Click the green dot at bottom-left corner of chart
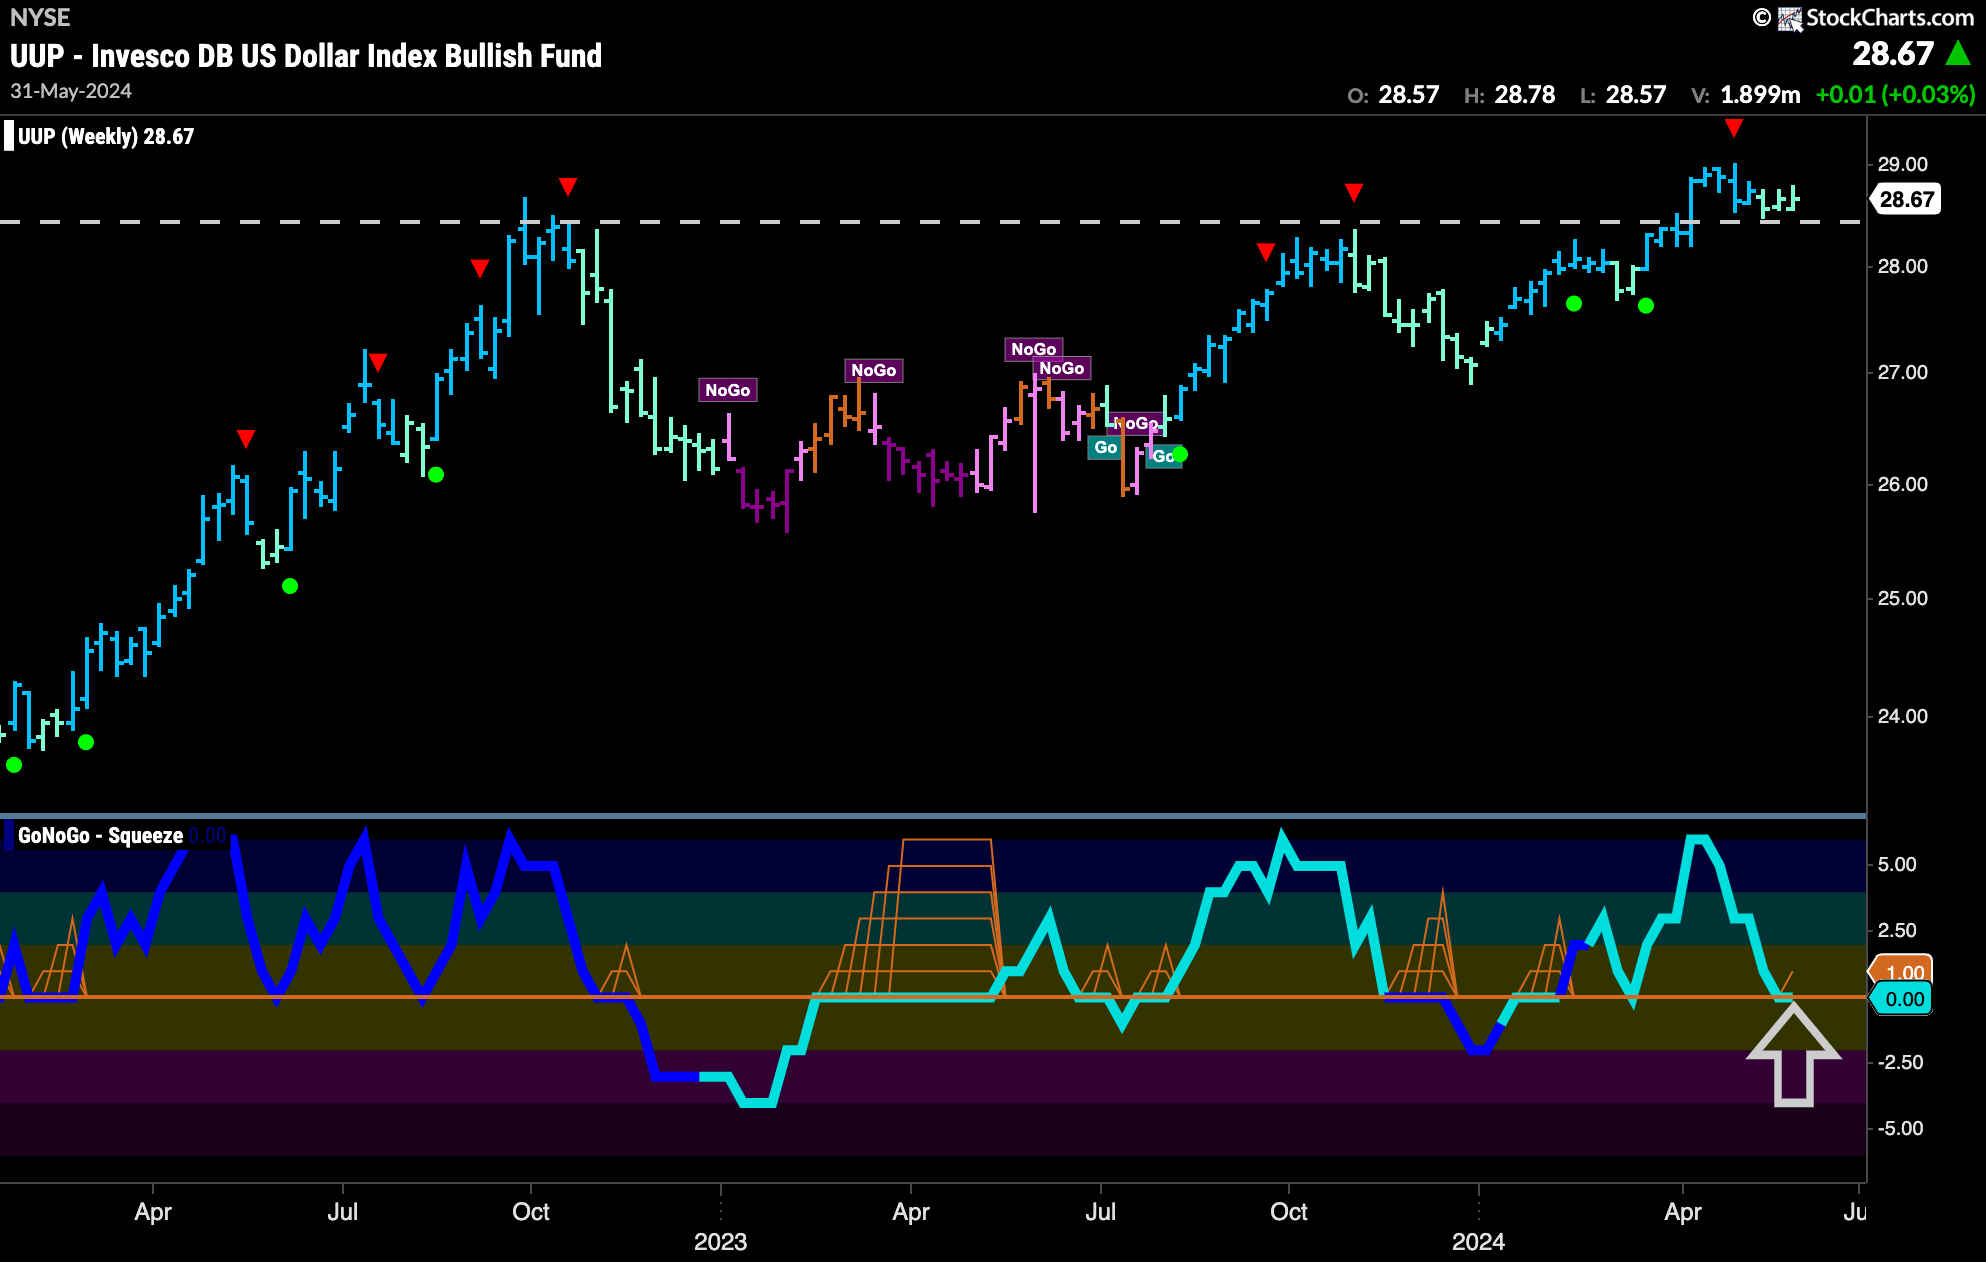The width and height of the screenshot is (1986, 1262). (14, 765)
